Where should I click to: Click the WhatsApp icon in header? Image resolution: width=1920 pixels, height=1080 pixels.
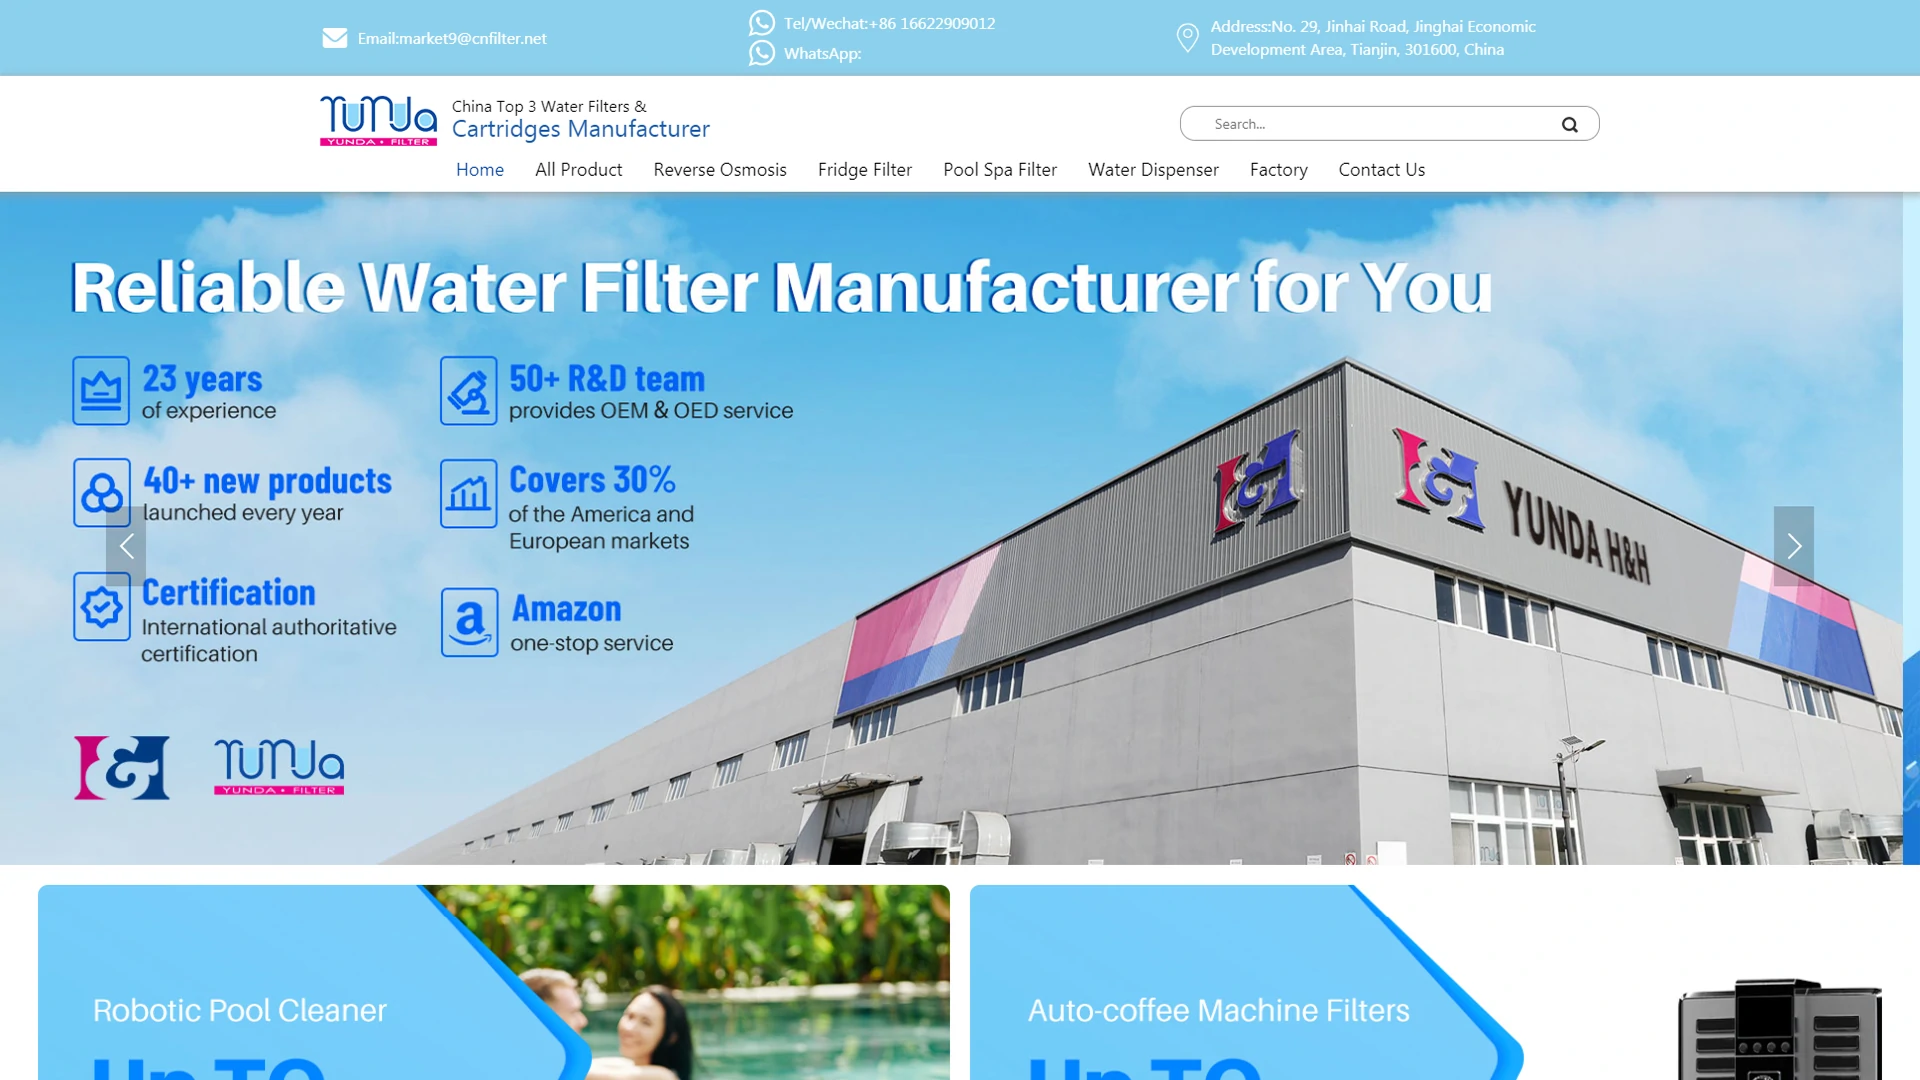762,53
